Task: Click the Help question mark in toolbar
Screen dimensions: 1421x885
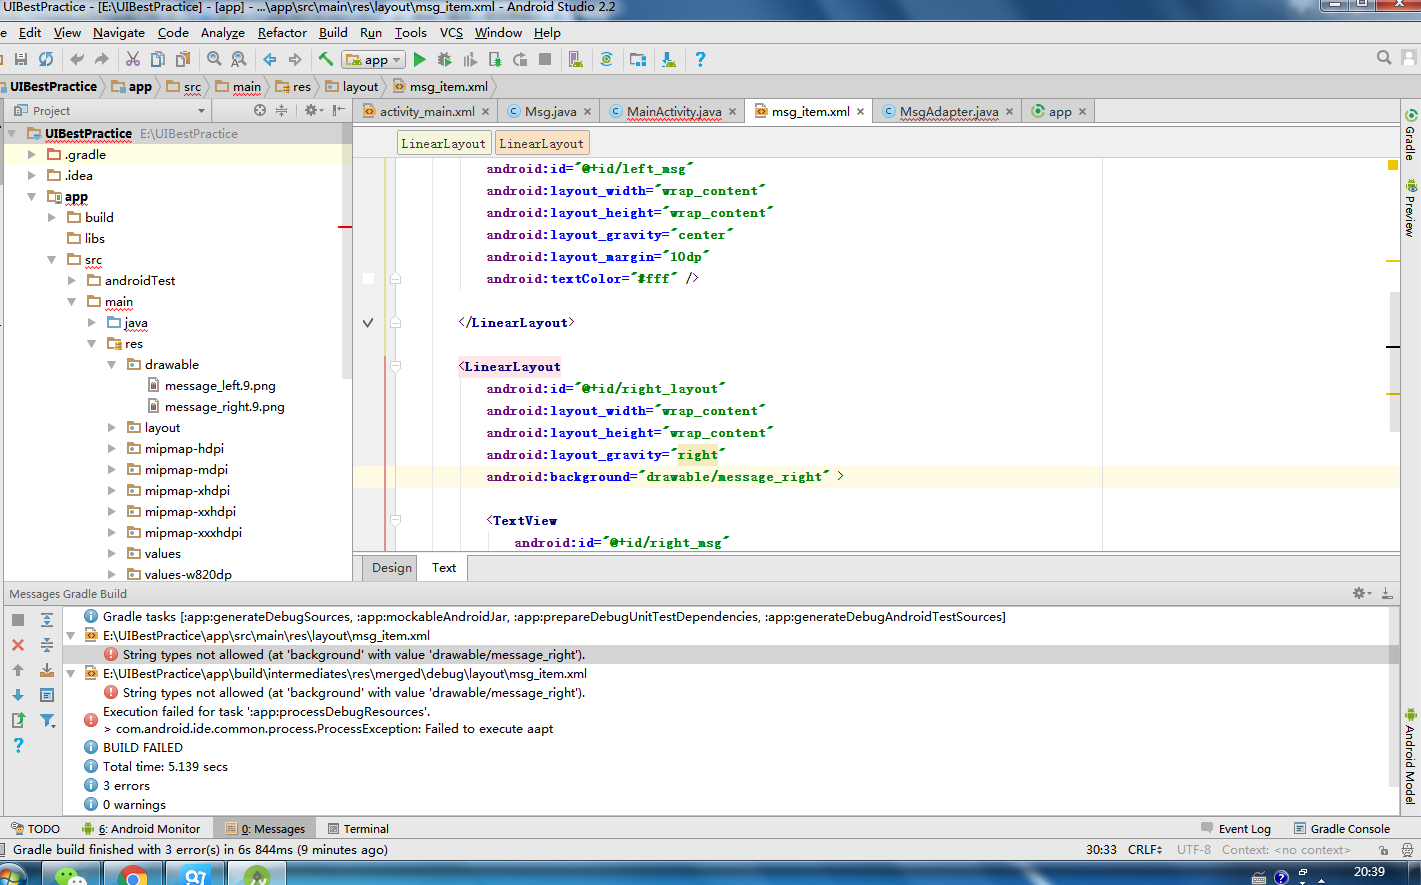Action: coord(700,59)
